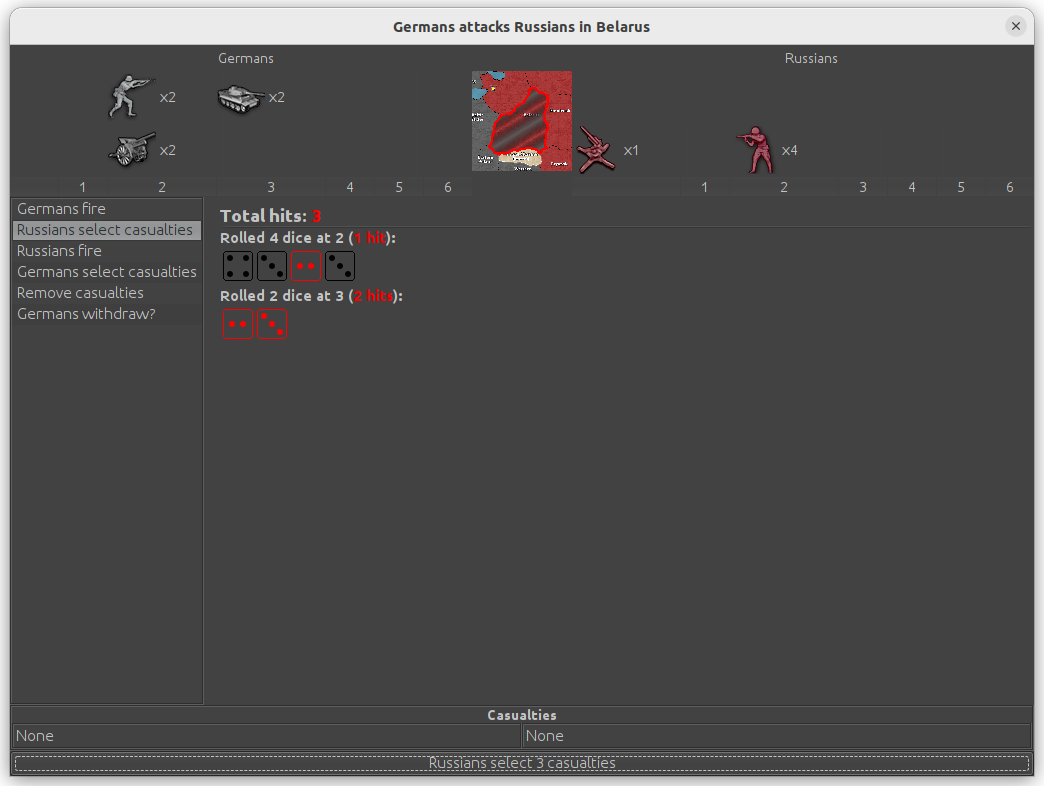Click the left Casualties 'None' field
The height and width of the screenshot is (786, 1044).
pos(266,736)
